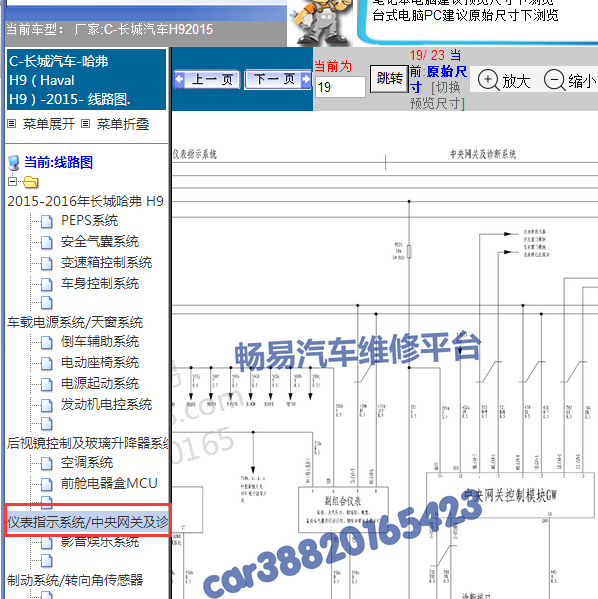
Task: Click the page icon beside 车身控制系统
Action: coord(47,284)
